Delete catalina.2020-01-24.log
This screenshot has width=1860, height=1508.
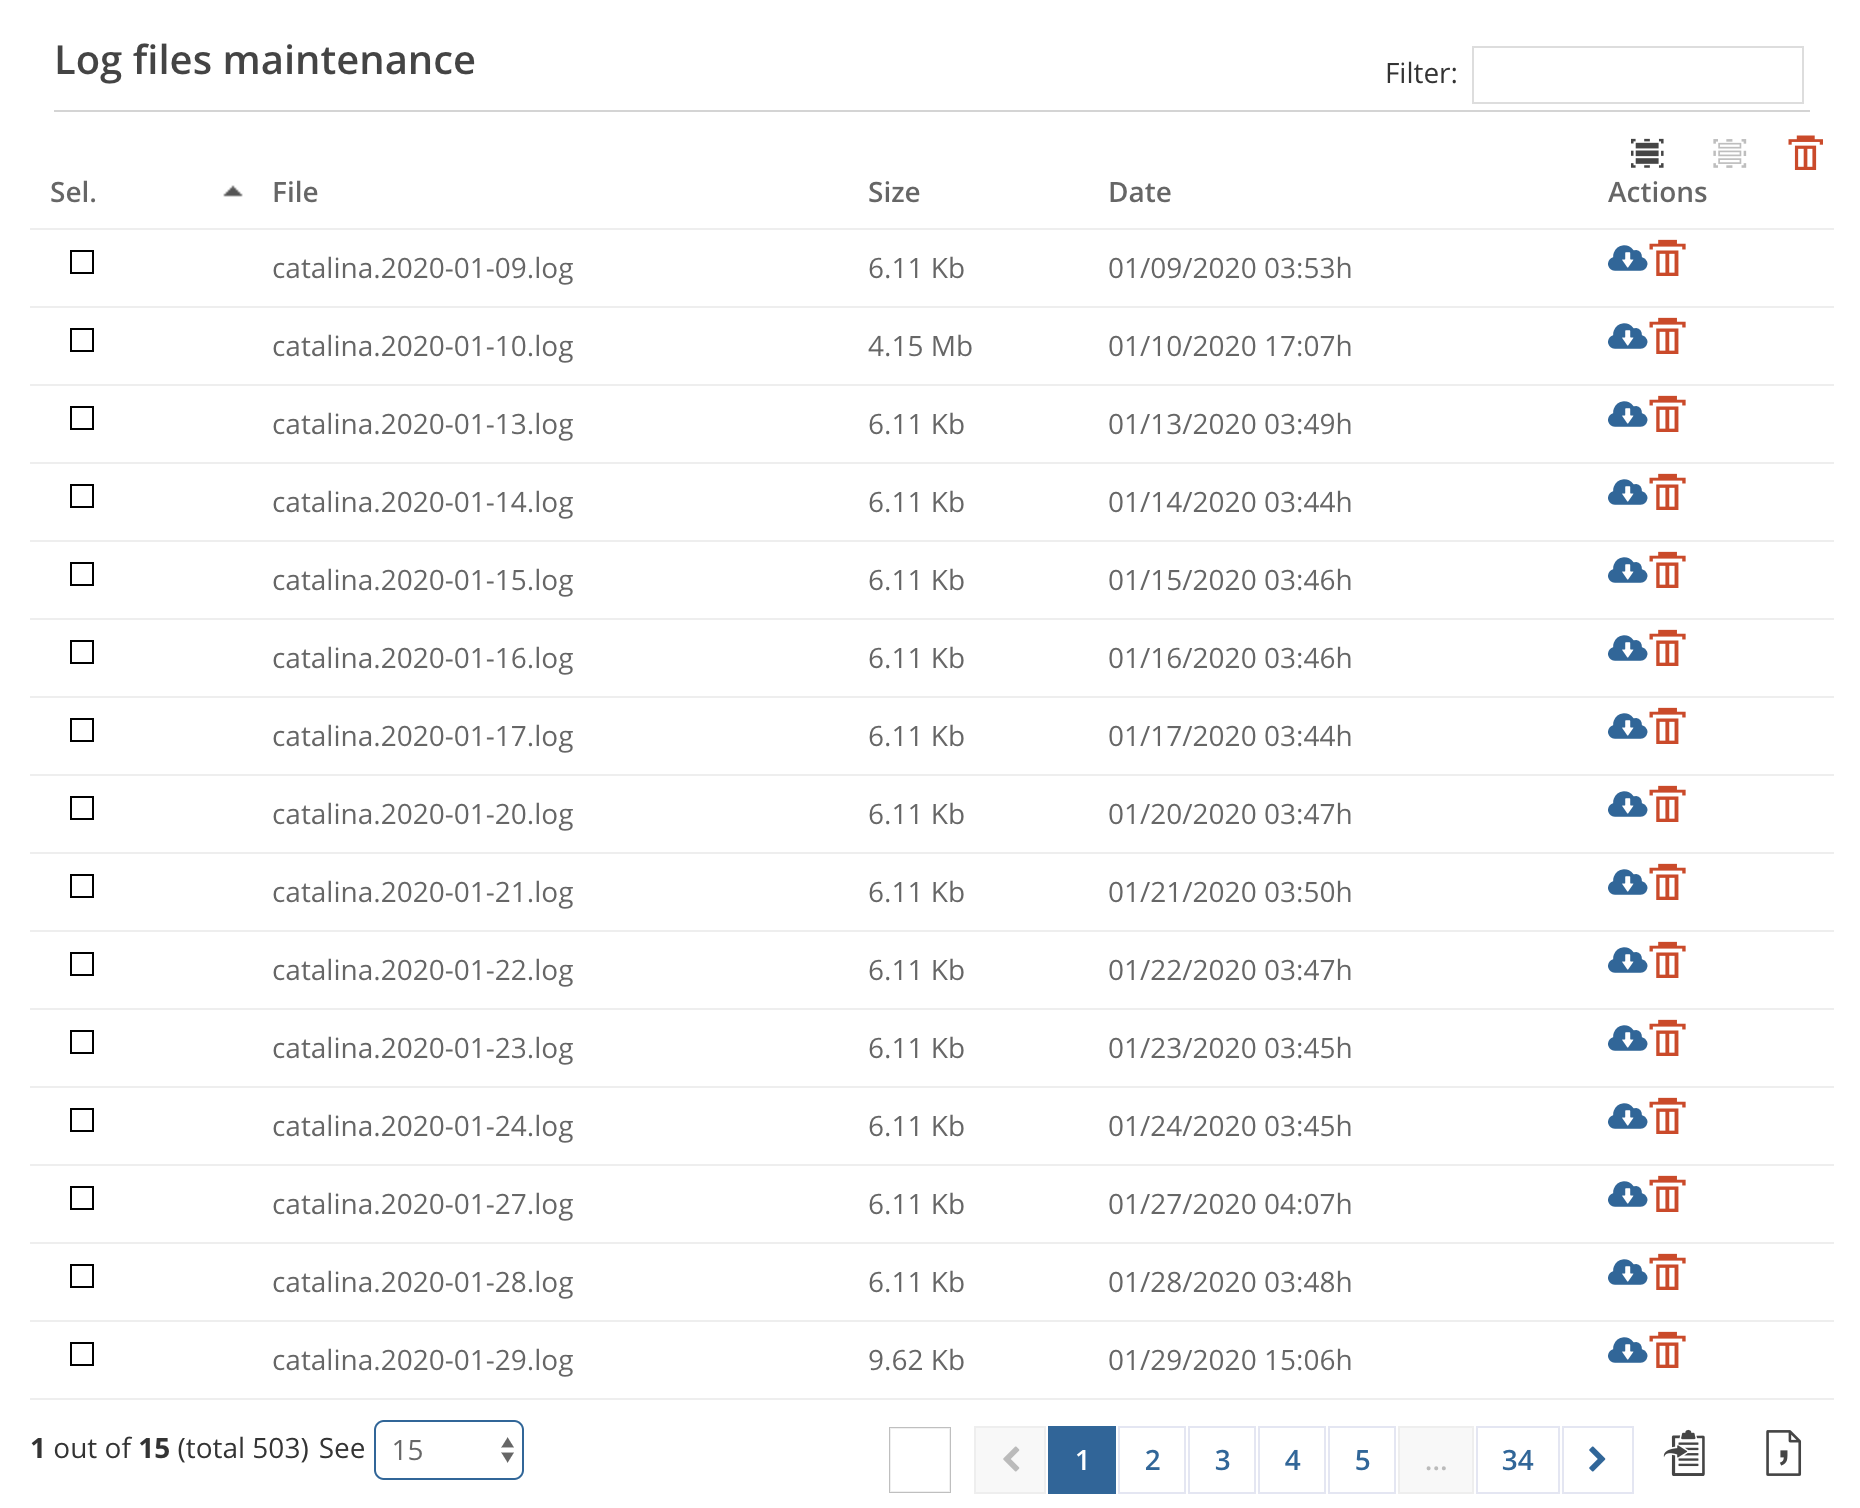(1667, 1116)
